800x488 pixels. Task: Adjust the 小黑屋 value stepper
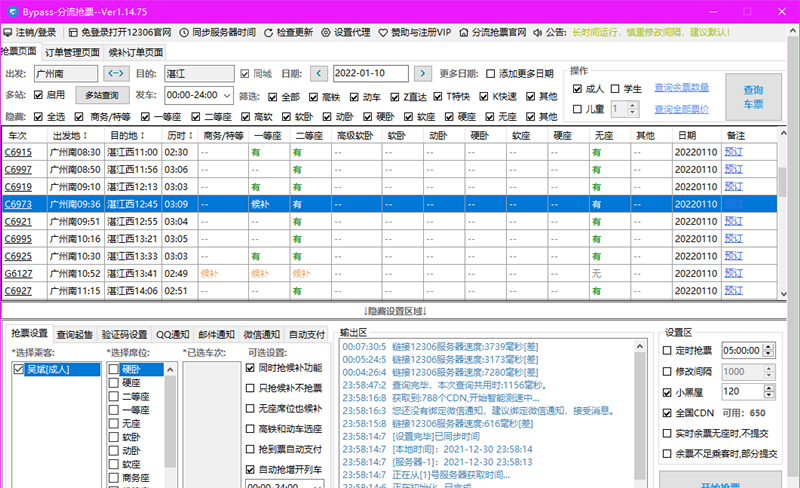click(x=768, y=392)
